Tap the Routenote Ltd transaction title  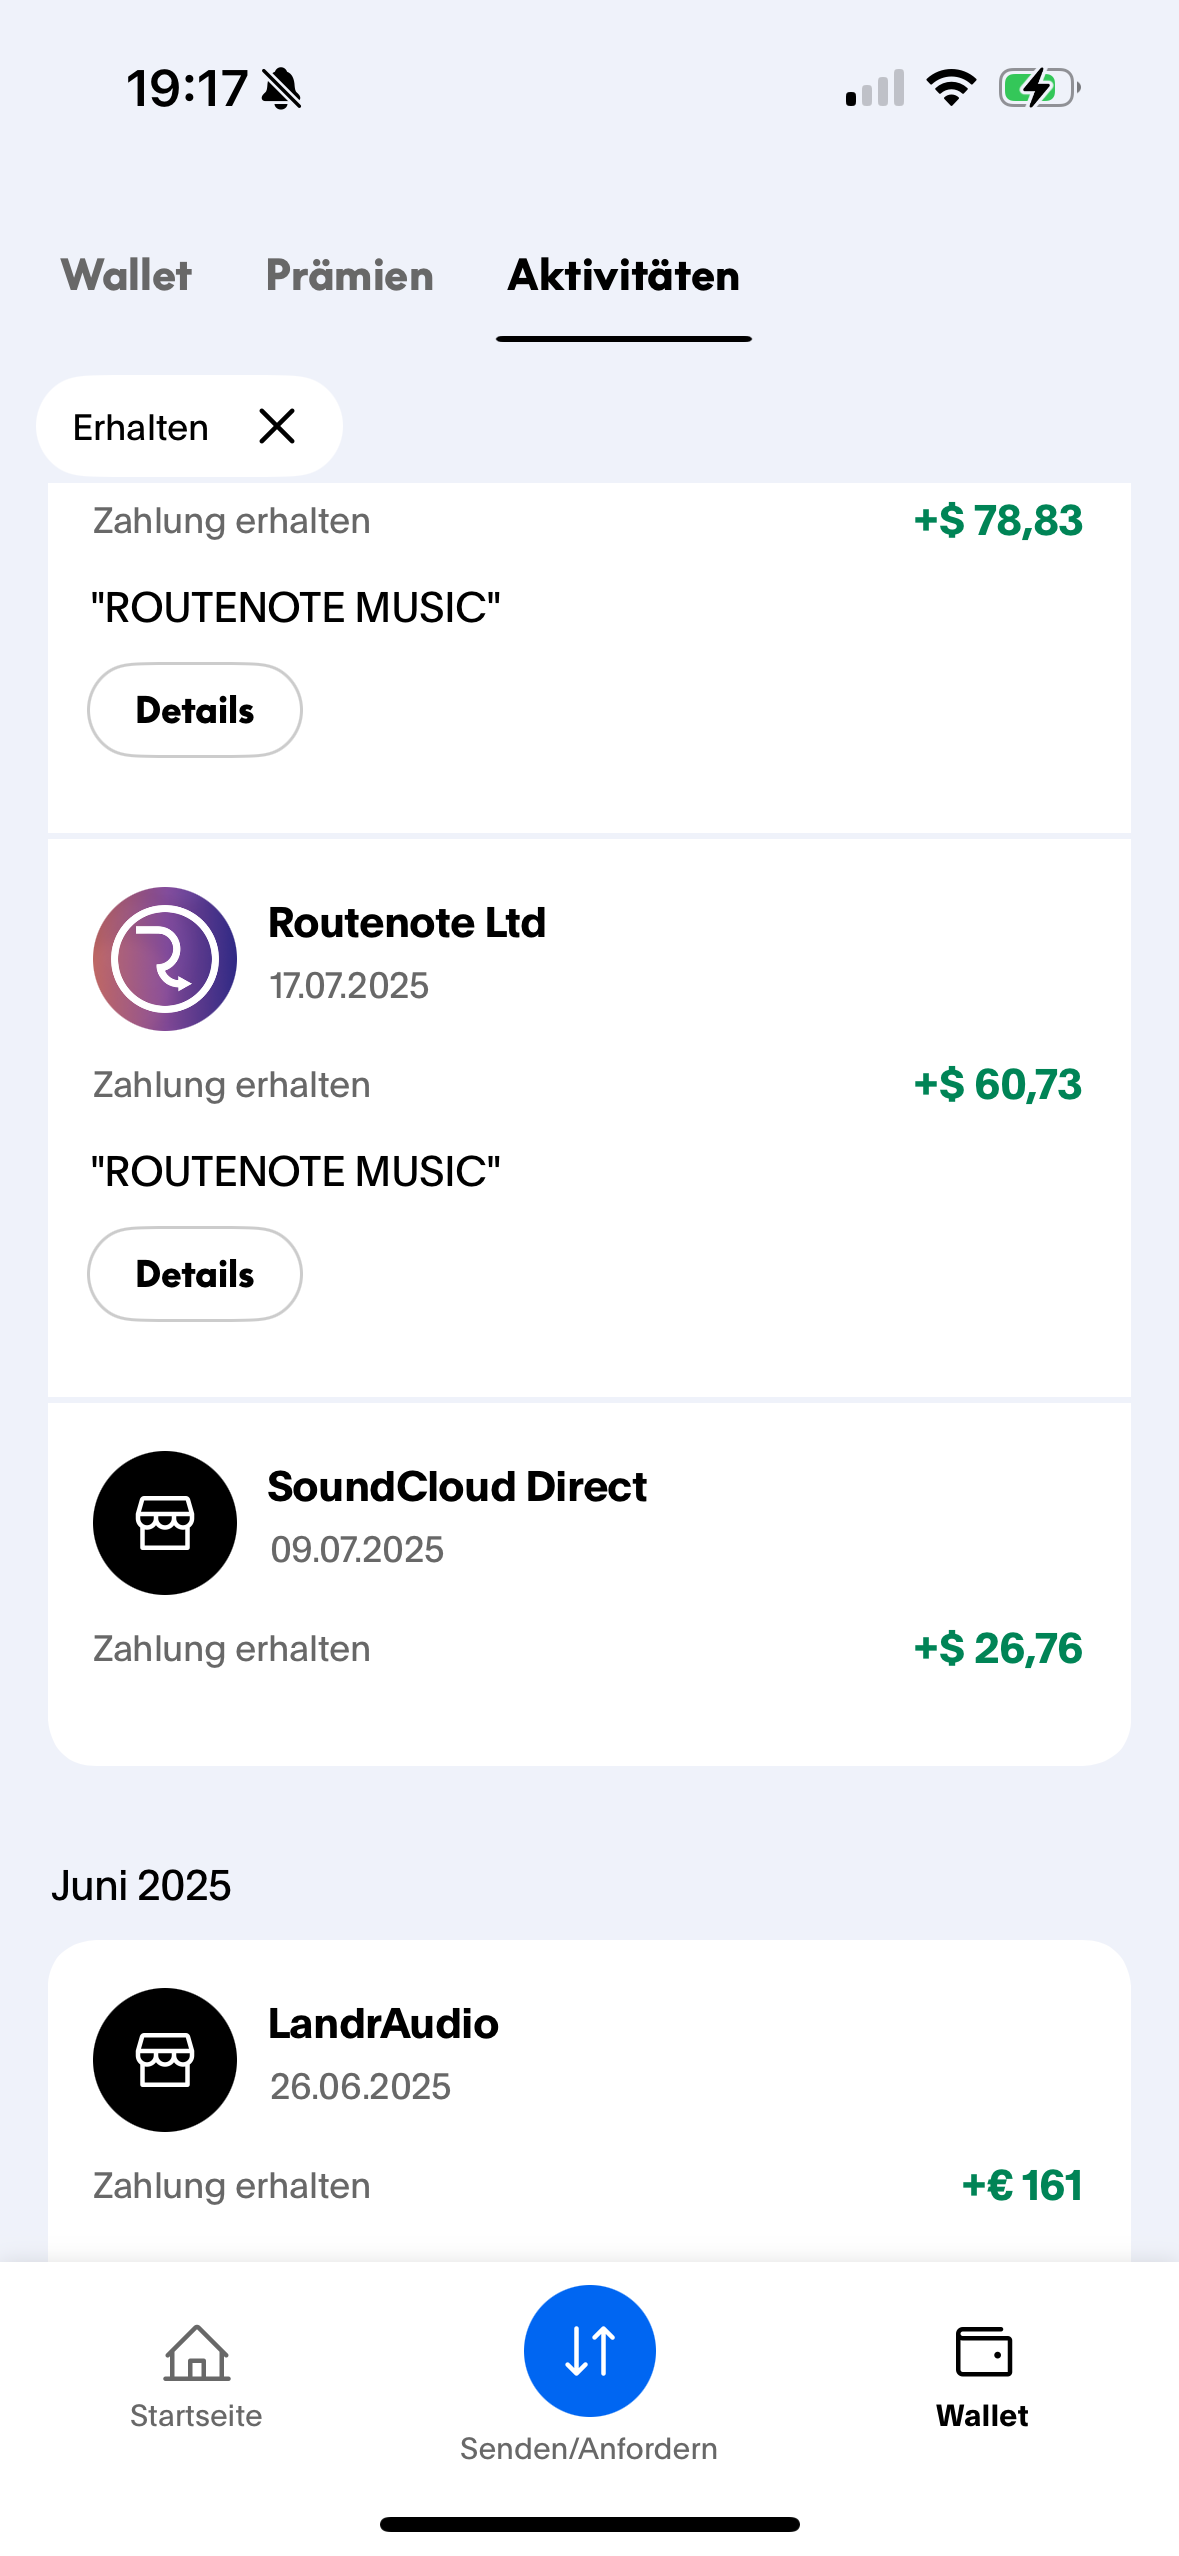pyautogui.click(x=407, y=922)
